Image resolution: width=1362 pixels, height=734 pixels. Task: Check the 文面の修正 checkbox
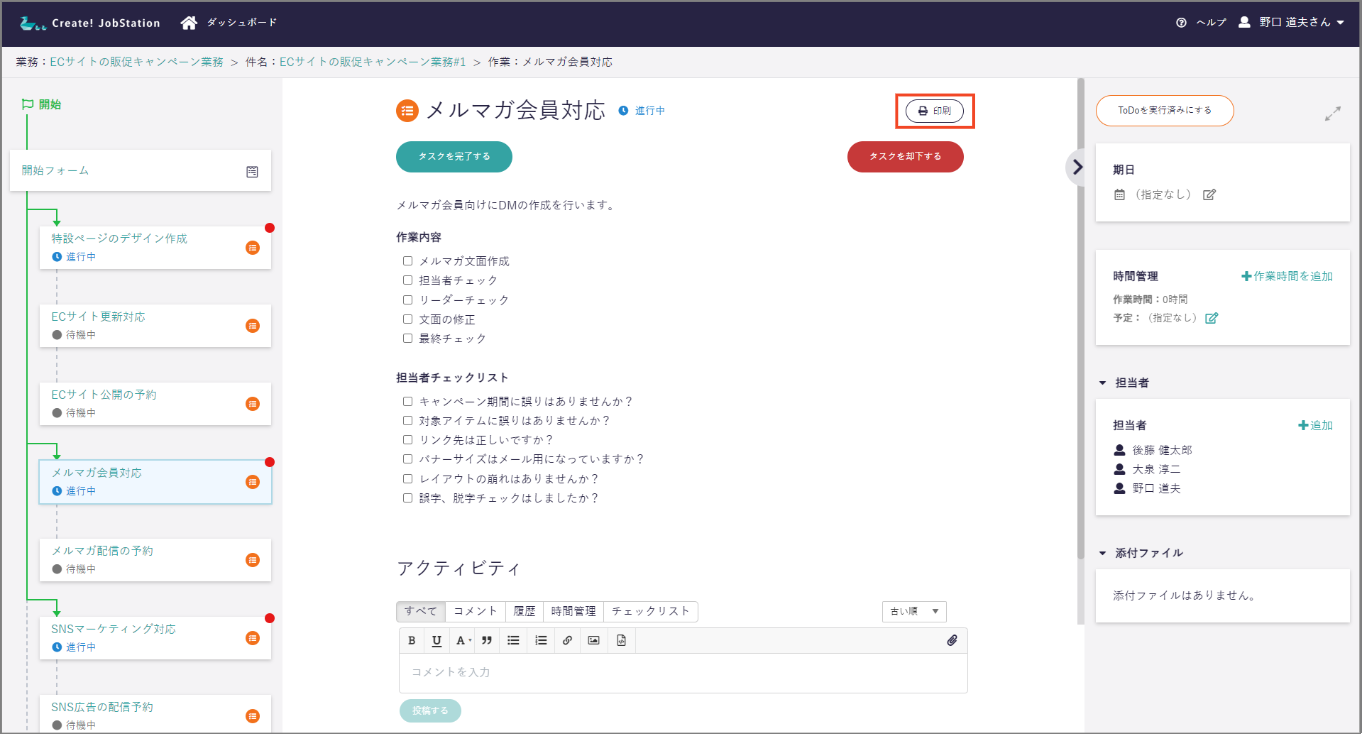(408, 320)
